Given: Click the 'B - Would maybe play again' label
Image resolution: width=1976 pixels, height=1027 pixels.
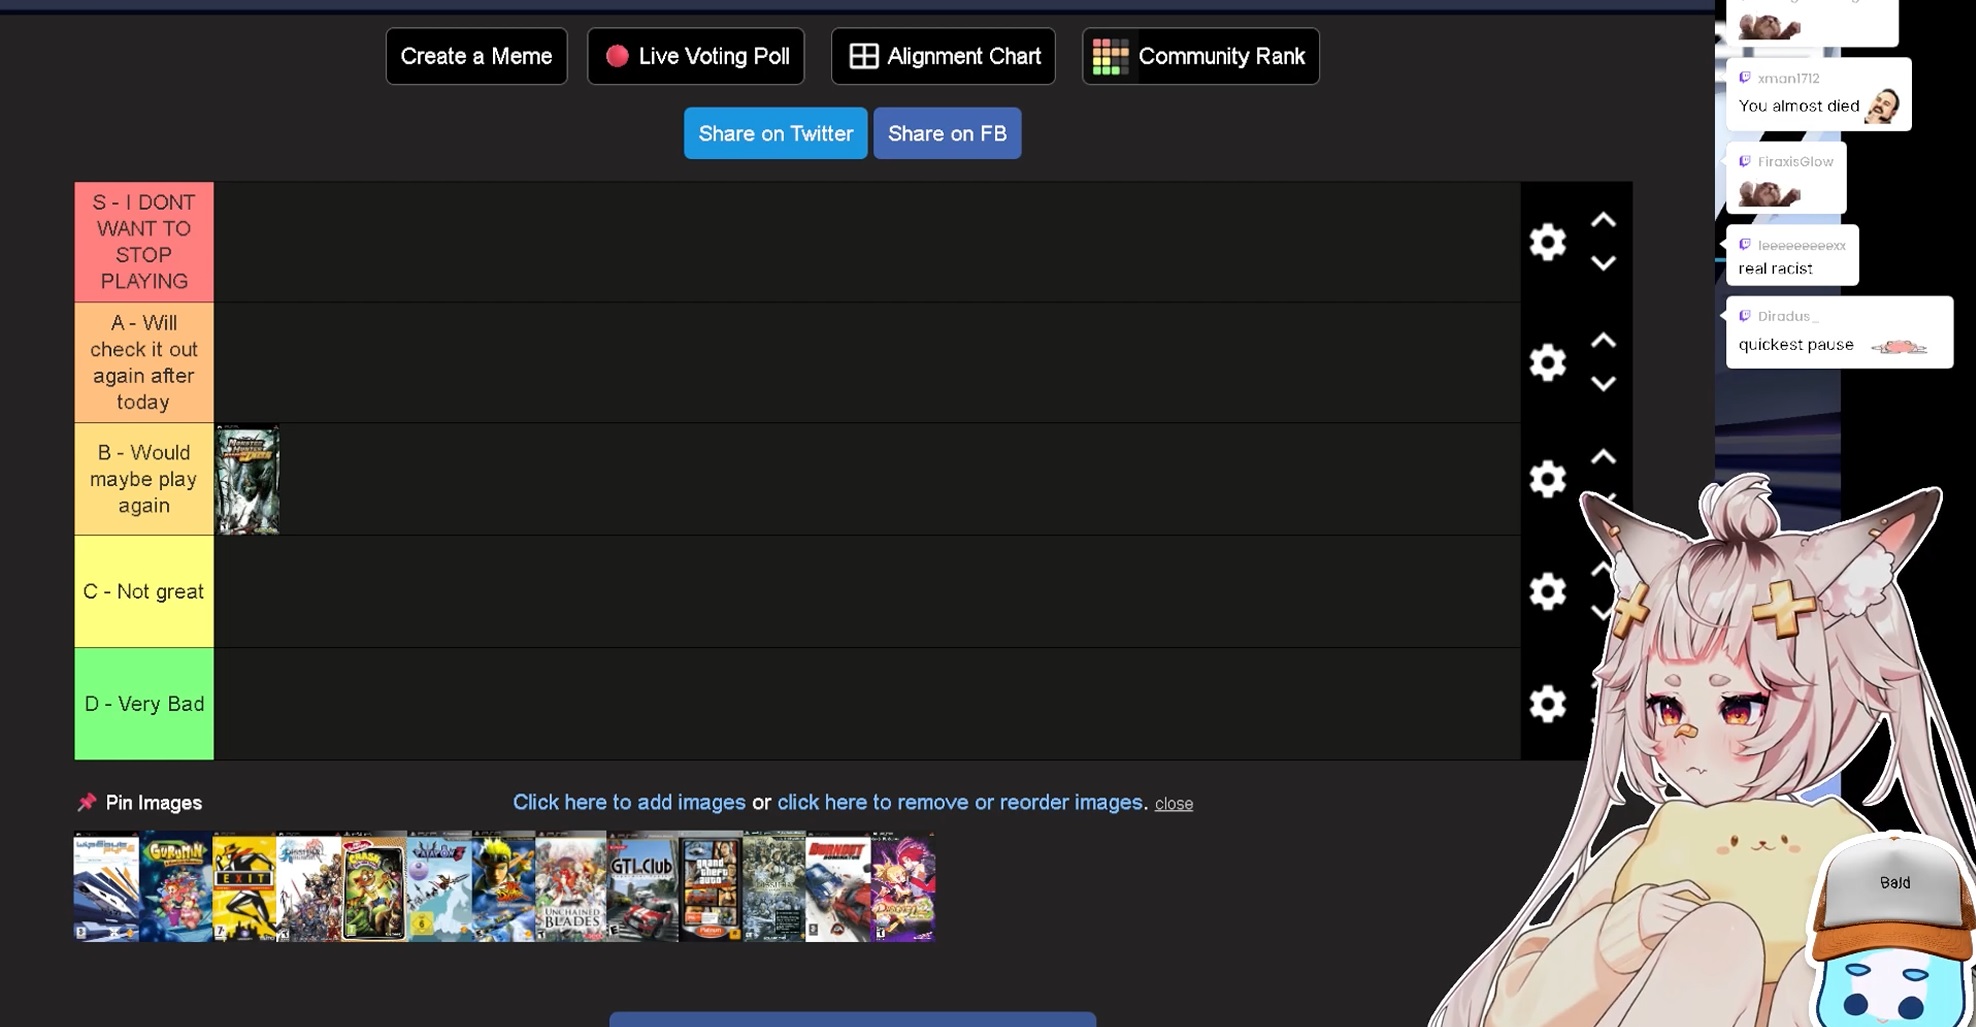Looking at the screenshot, I should tap(144, 479).
